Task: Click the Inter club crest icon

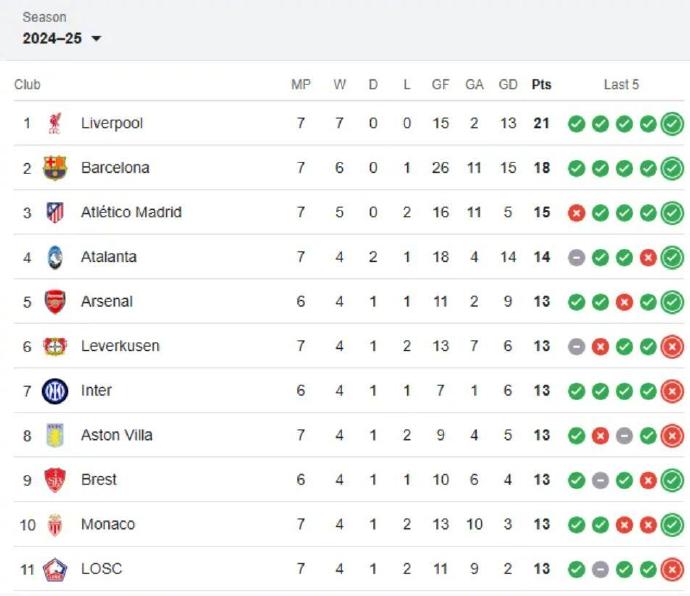Action: 55,391
